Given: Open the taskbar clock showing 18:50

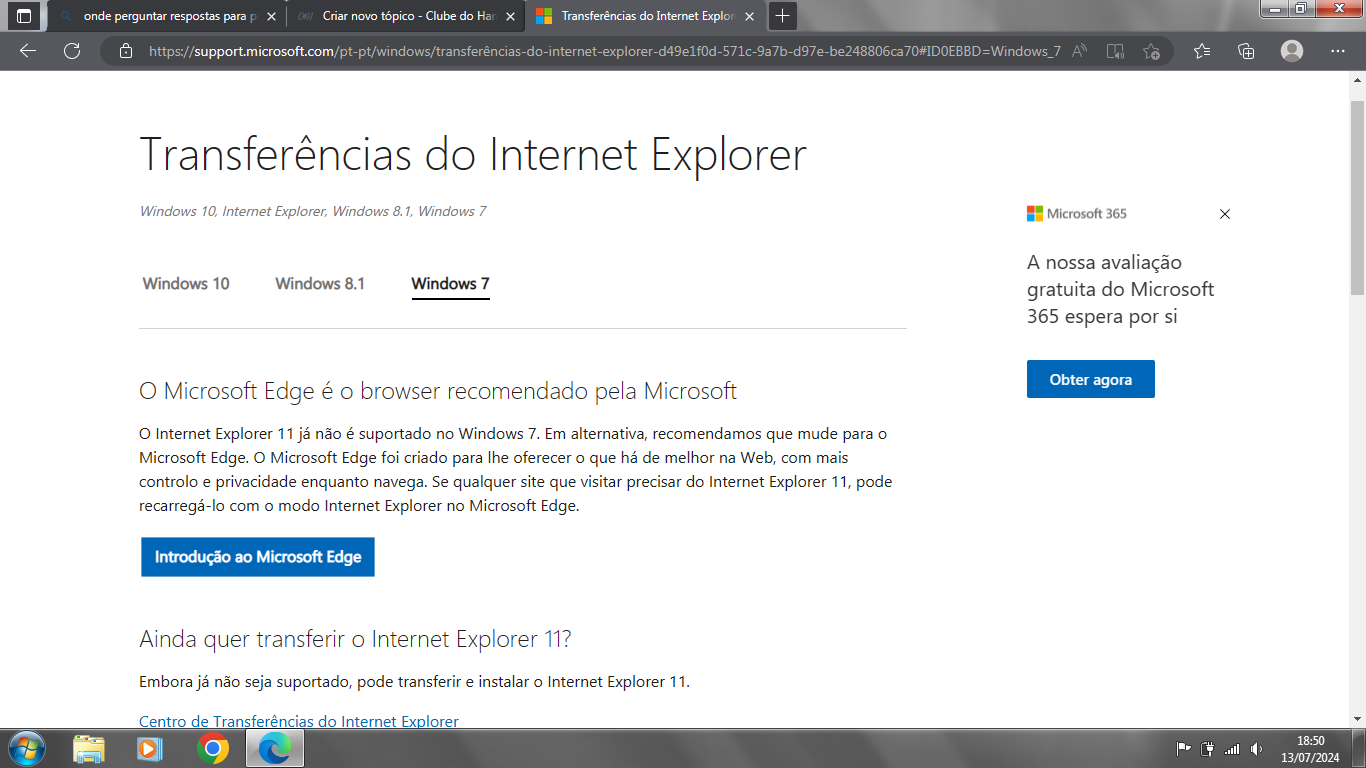Looking at the screenshot, I should [1310, 749].
